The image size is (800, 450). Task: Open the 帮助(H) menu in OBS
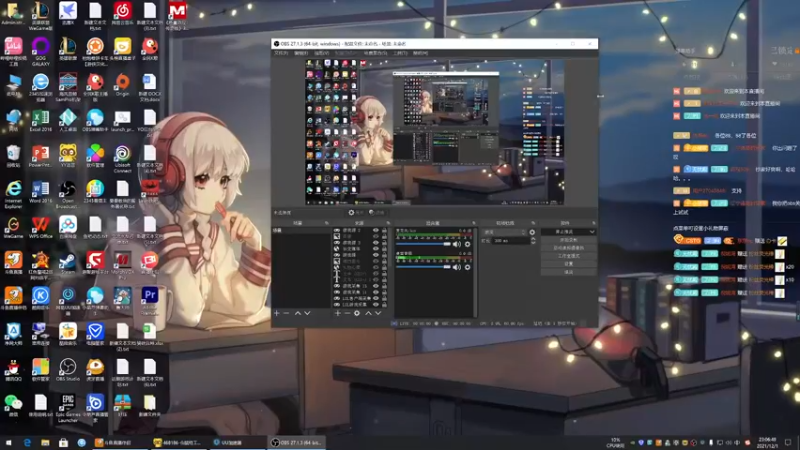tap(420, 53)
